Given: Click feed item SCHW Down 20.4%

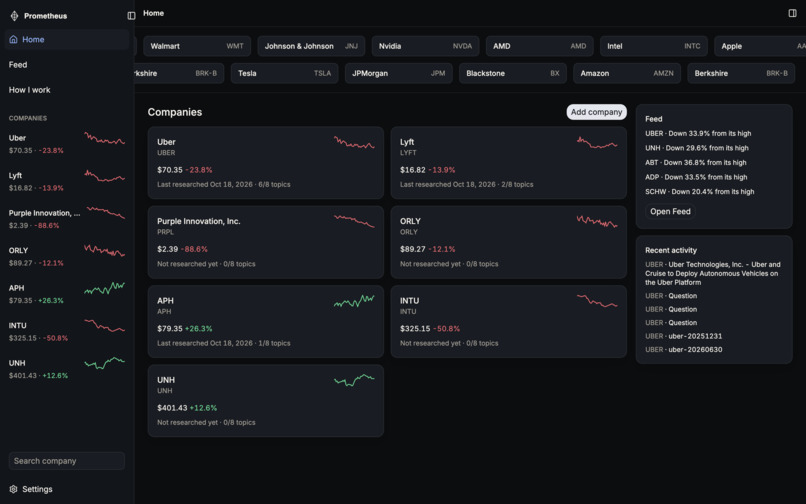Looking at the screenshot, I should [x=700, y=191].
